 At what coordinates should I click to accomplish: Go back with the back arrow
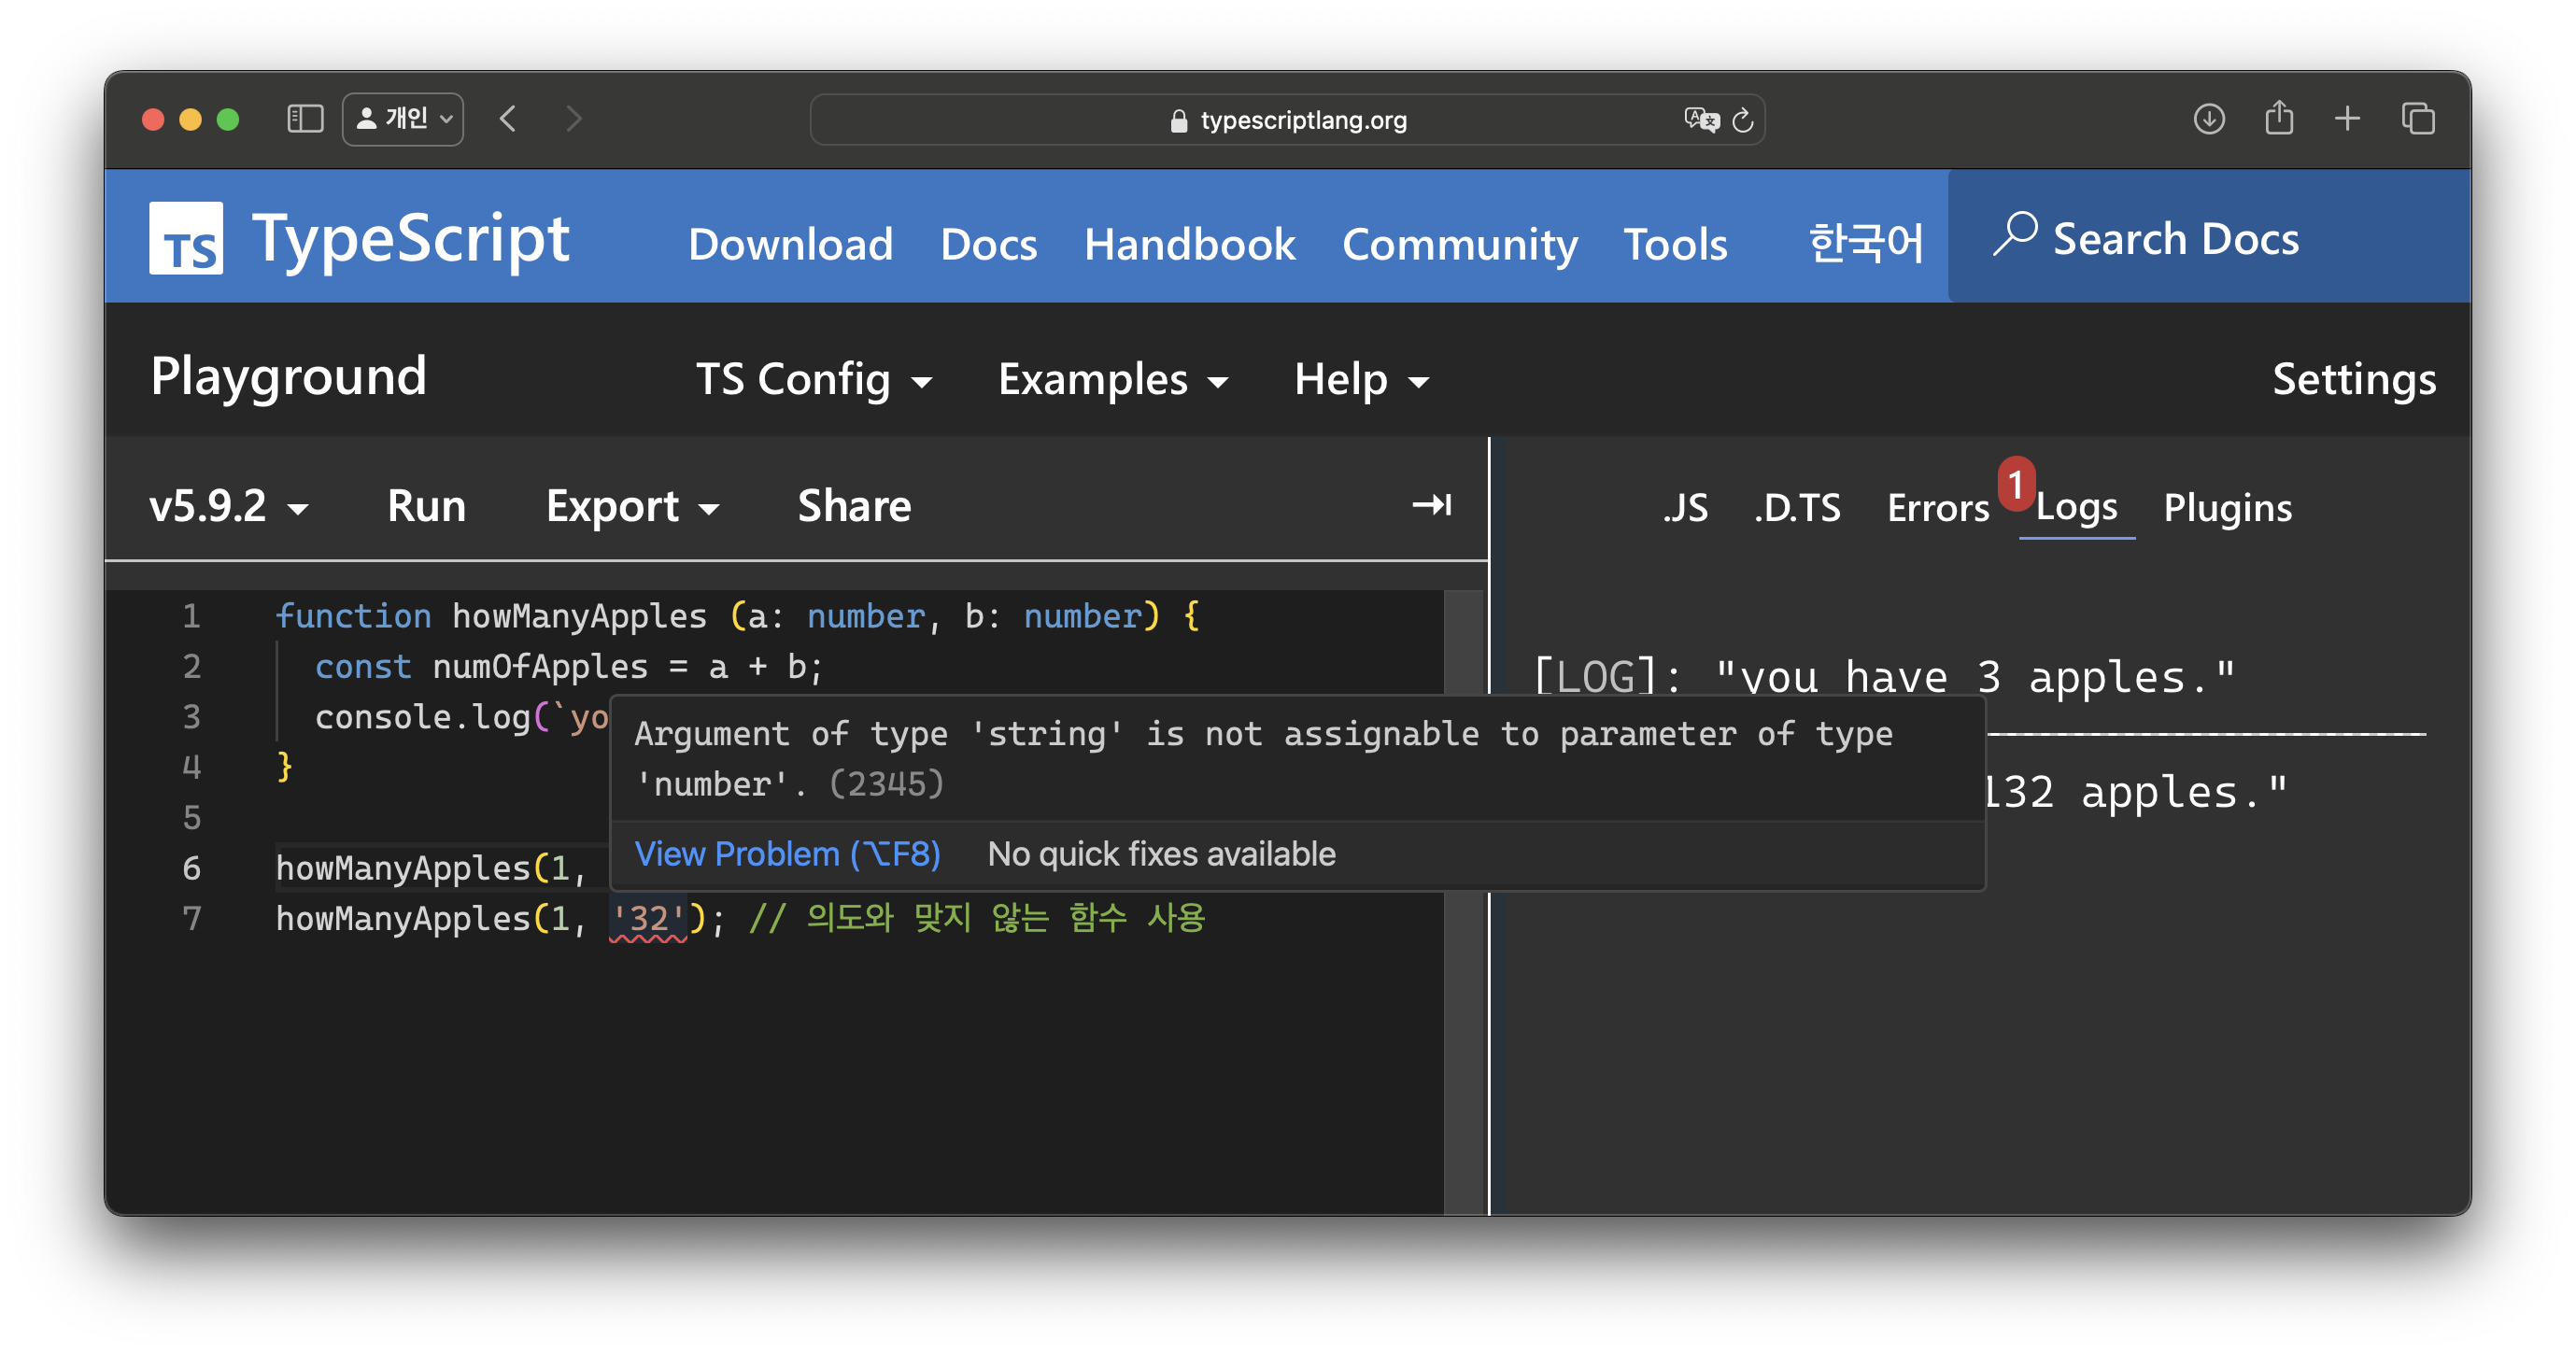tap(508, 119)
